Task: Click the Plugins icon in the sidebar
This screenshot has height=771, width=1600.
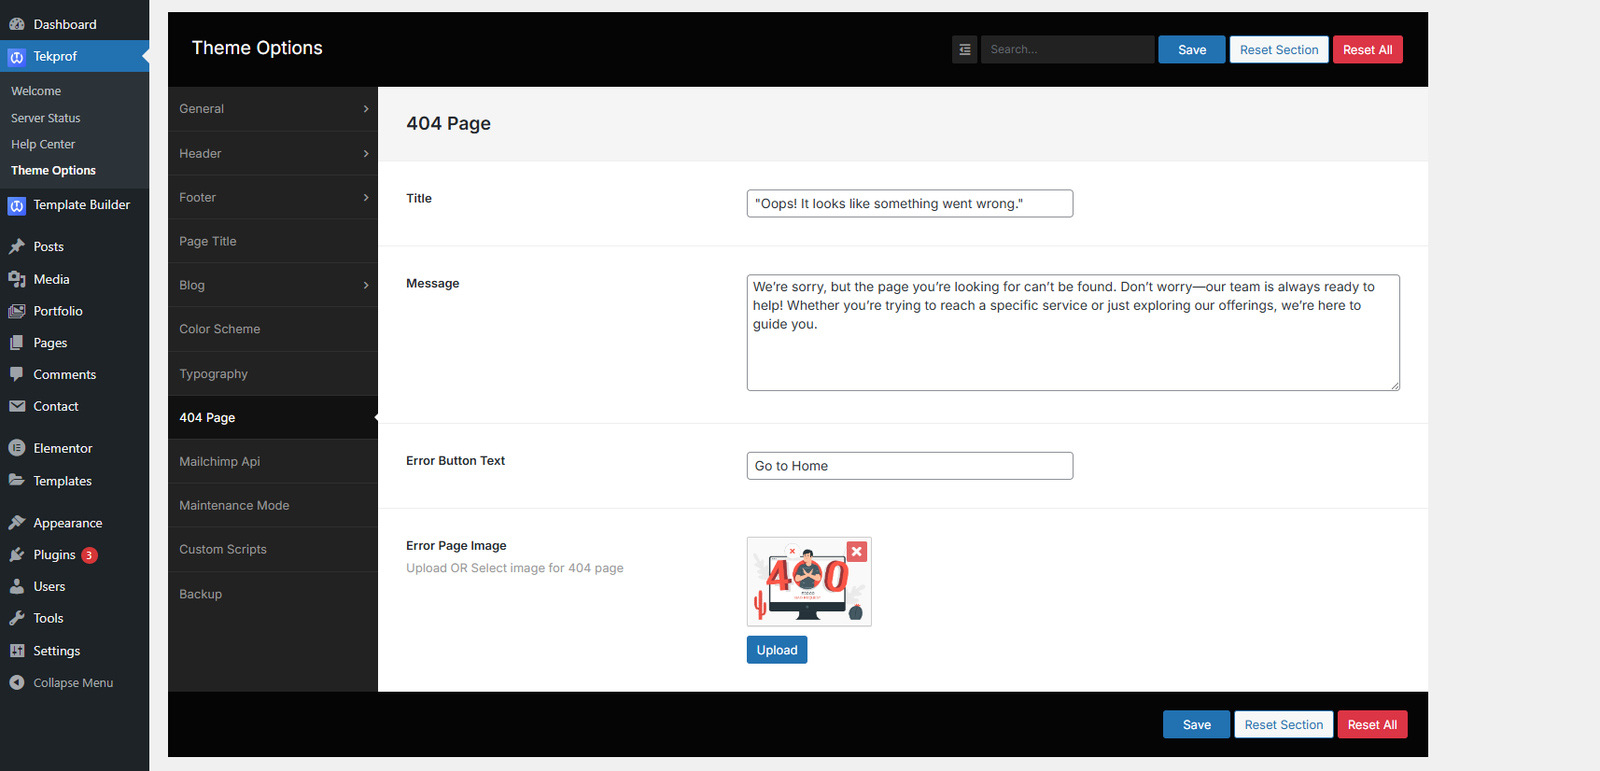Action: [x=17, y=555]
